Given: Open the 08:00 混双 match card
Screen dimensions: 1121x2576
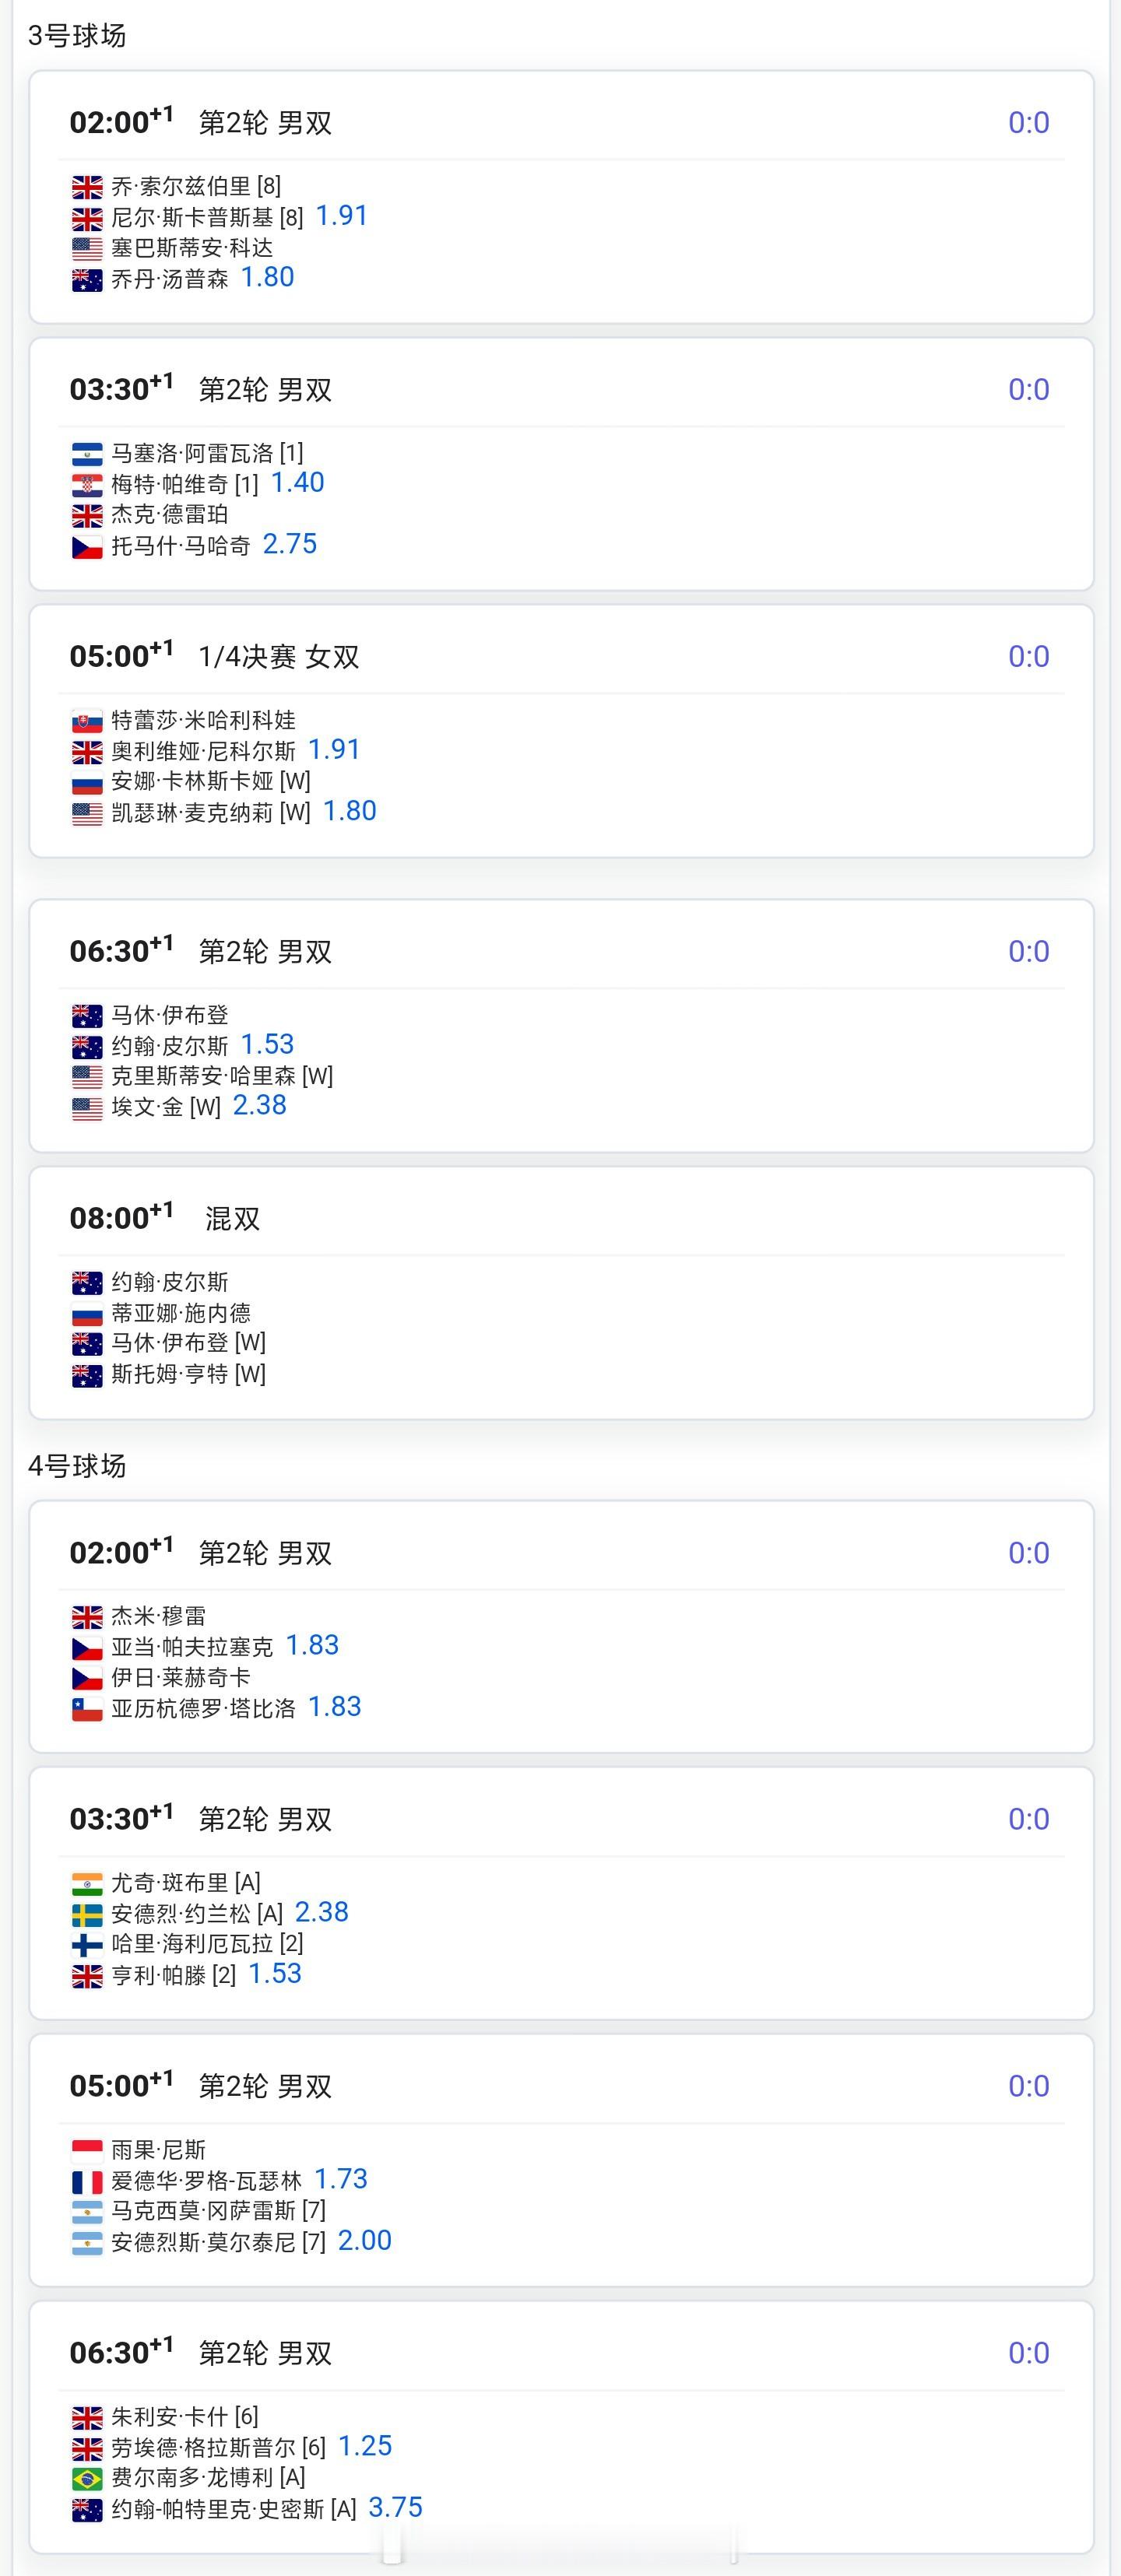Looking at the screenshot, I should pos(561,1293).
